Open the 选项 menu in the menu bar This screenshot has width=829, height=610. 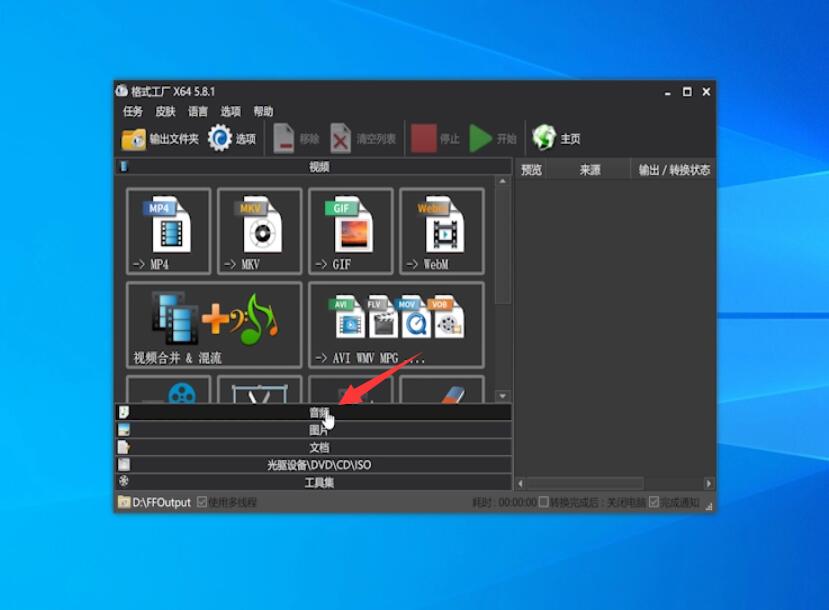point(231,111)
